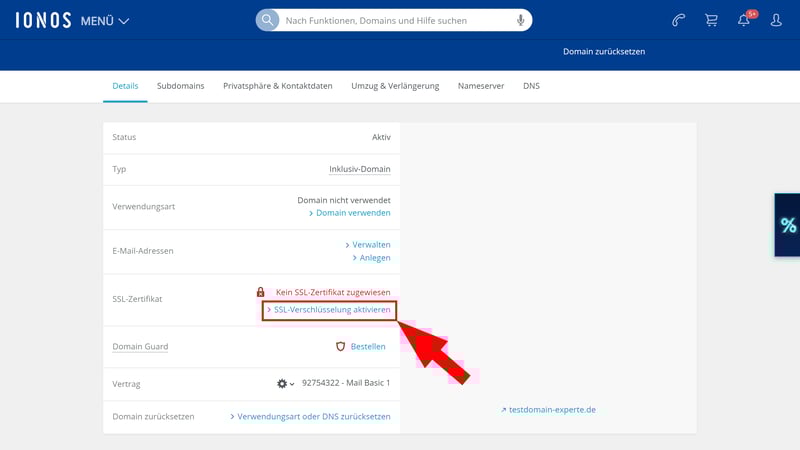Screen dimensions: 800x450
Task: Open the Vertrag gear settings dropdown
Action: (285, 383)
